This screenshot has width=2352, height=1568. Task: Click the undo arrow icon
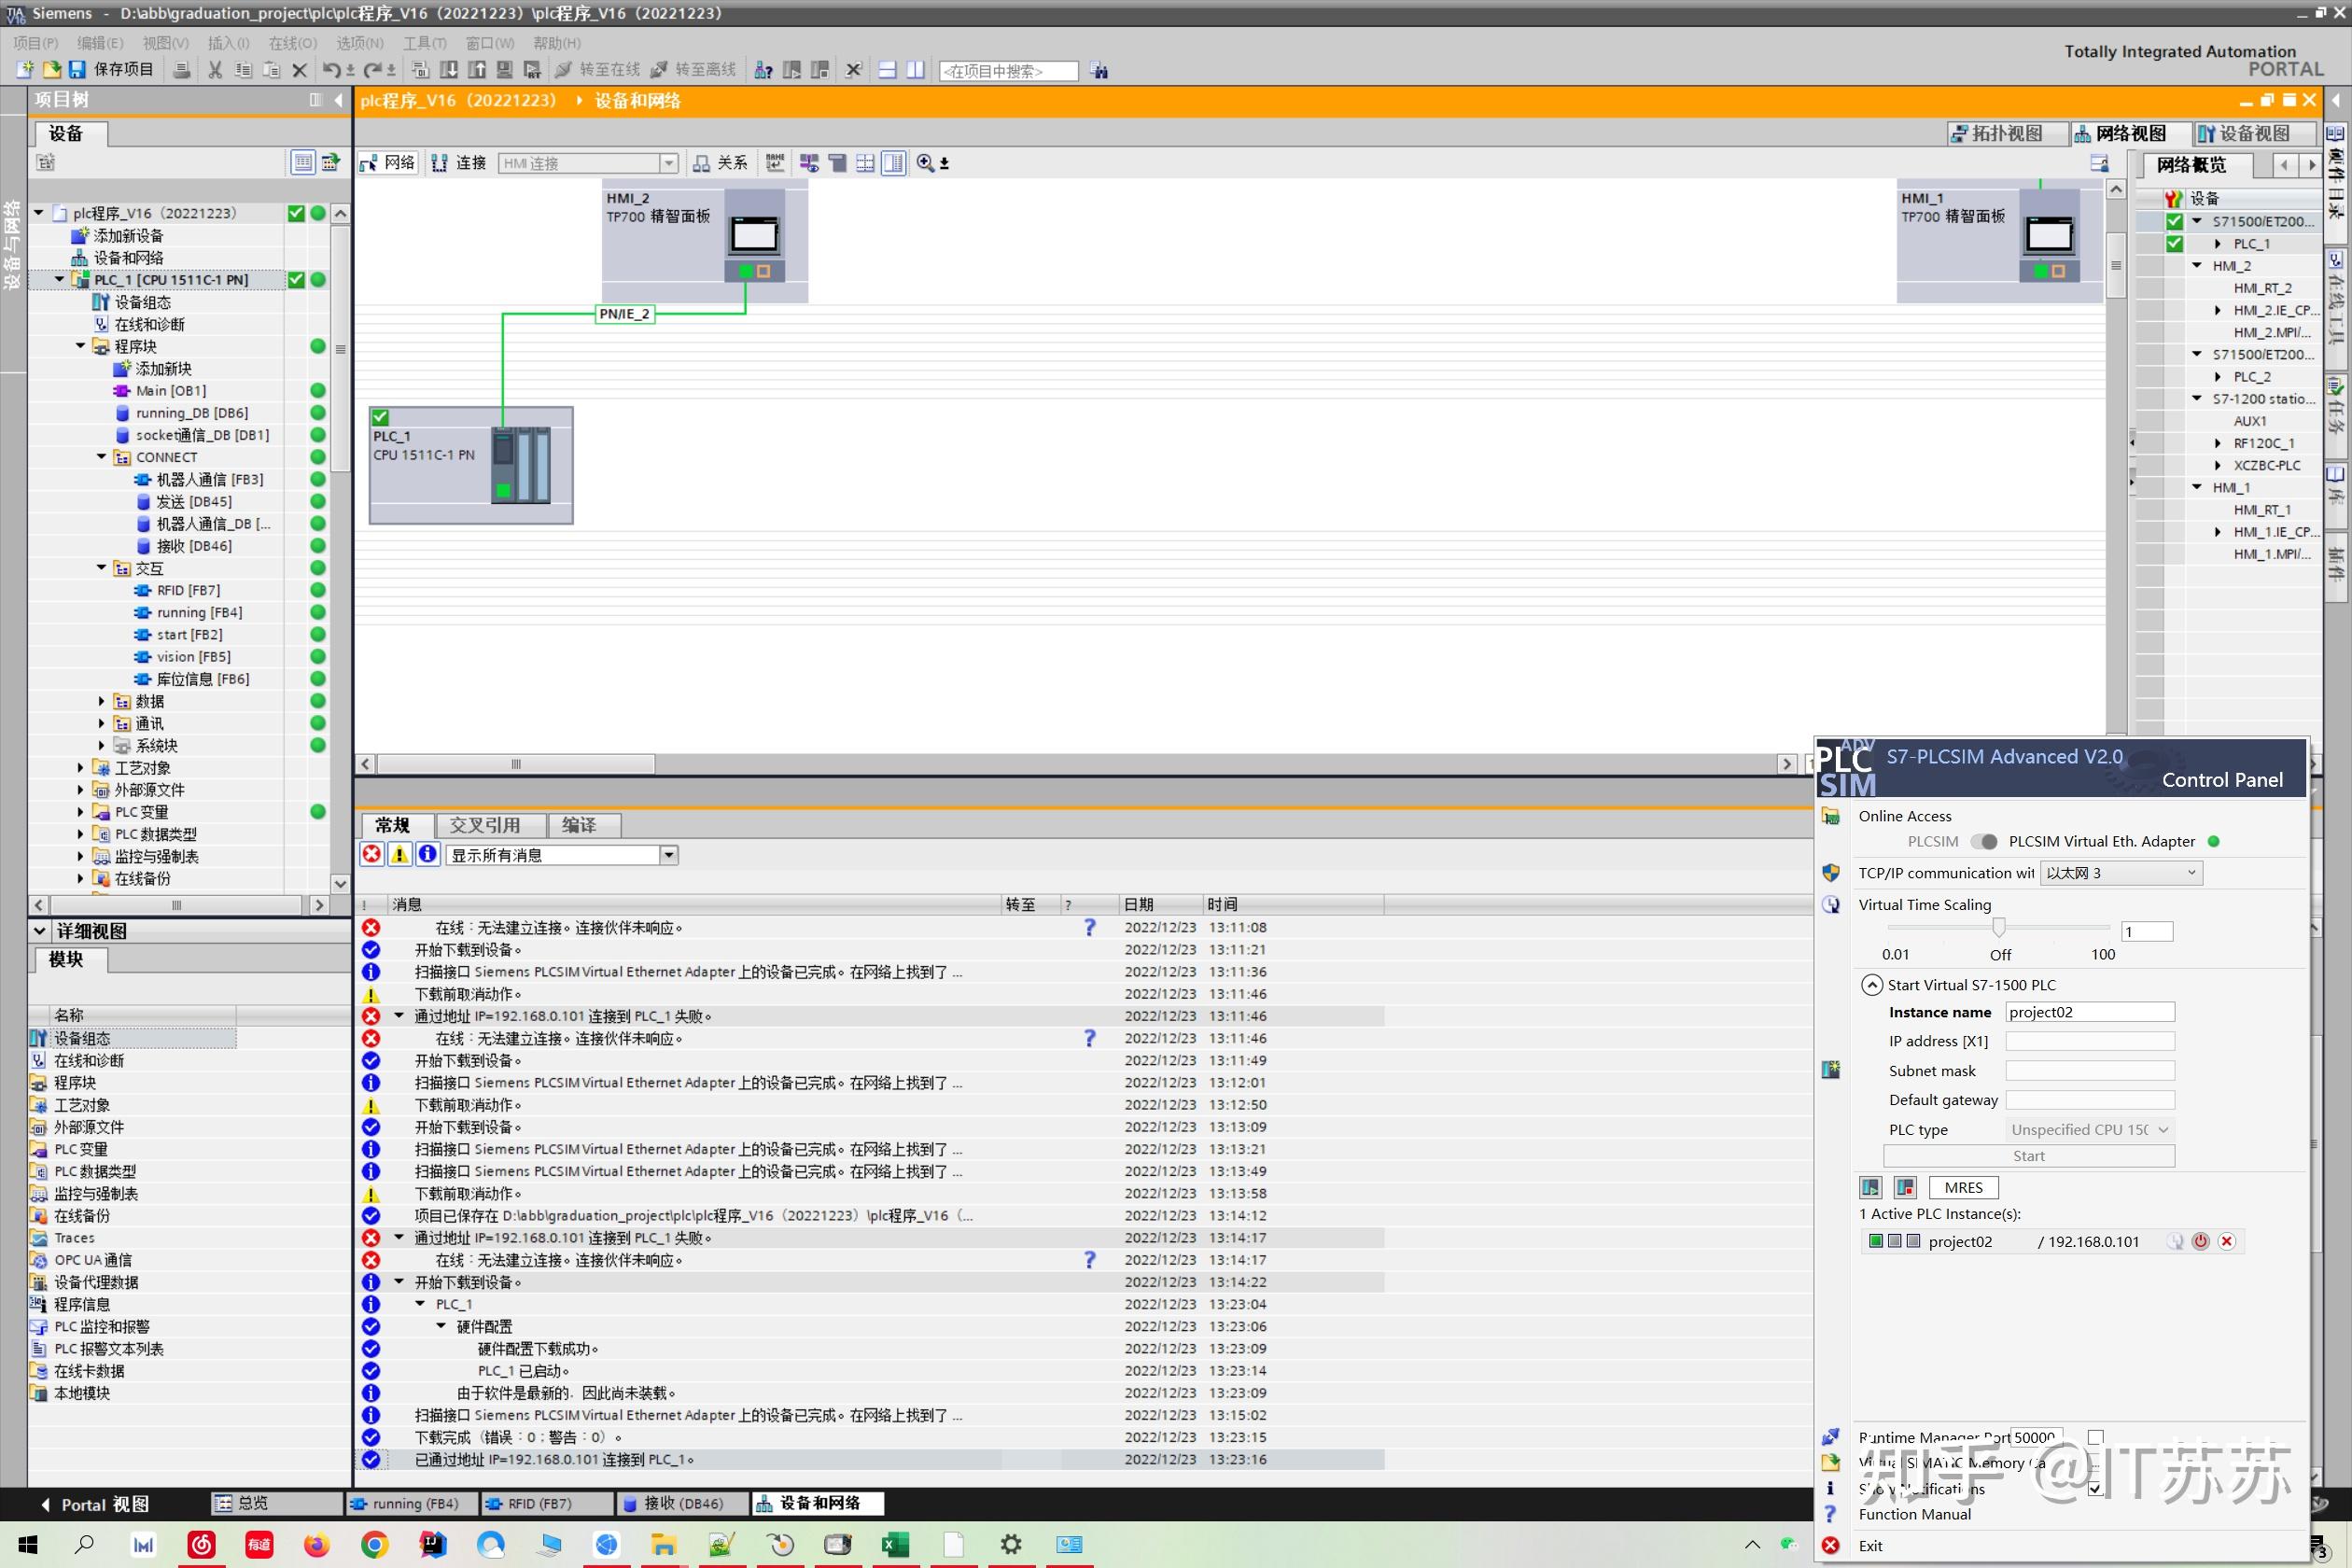pyautogui.click(x=330, y=70)
